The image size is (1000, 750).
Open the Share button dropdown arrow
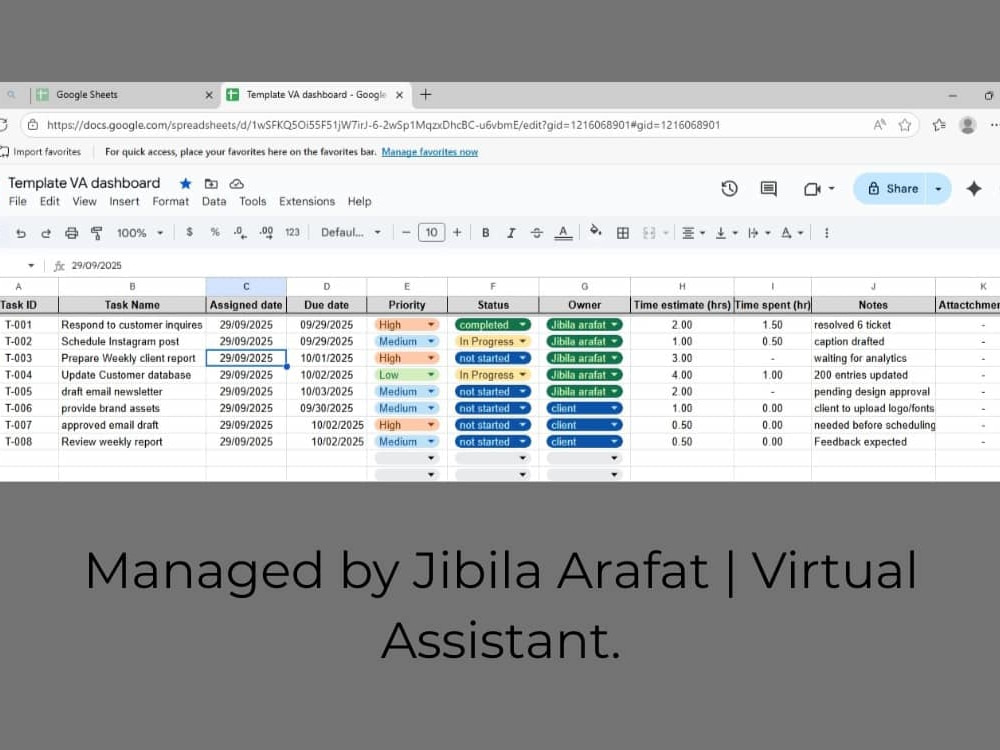(x=938, y=189)
